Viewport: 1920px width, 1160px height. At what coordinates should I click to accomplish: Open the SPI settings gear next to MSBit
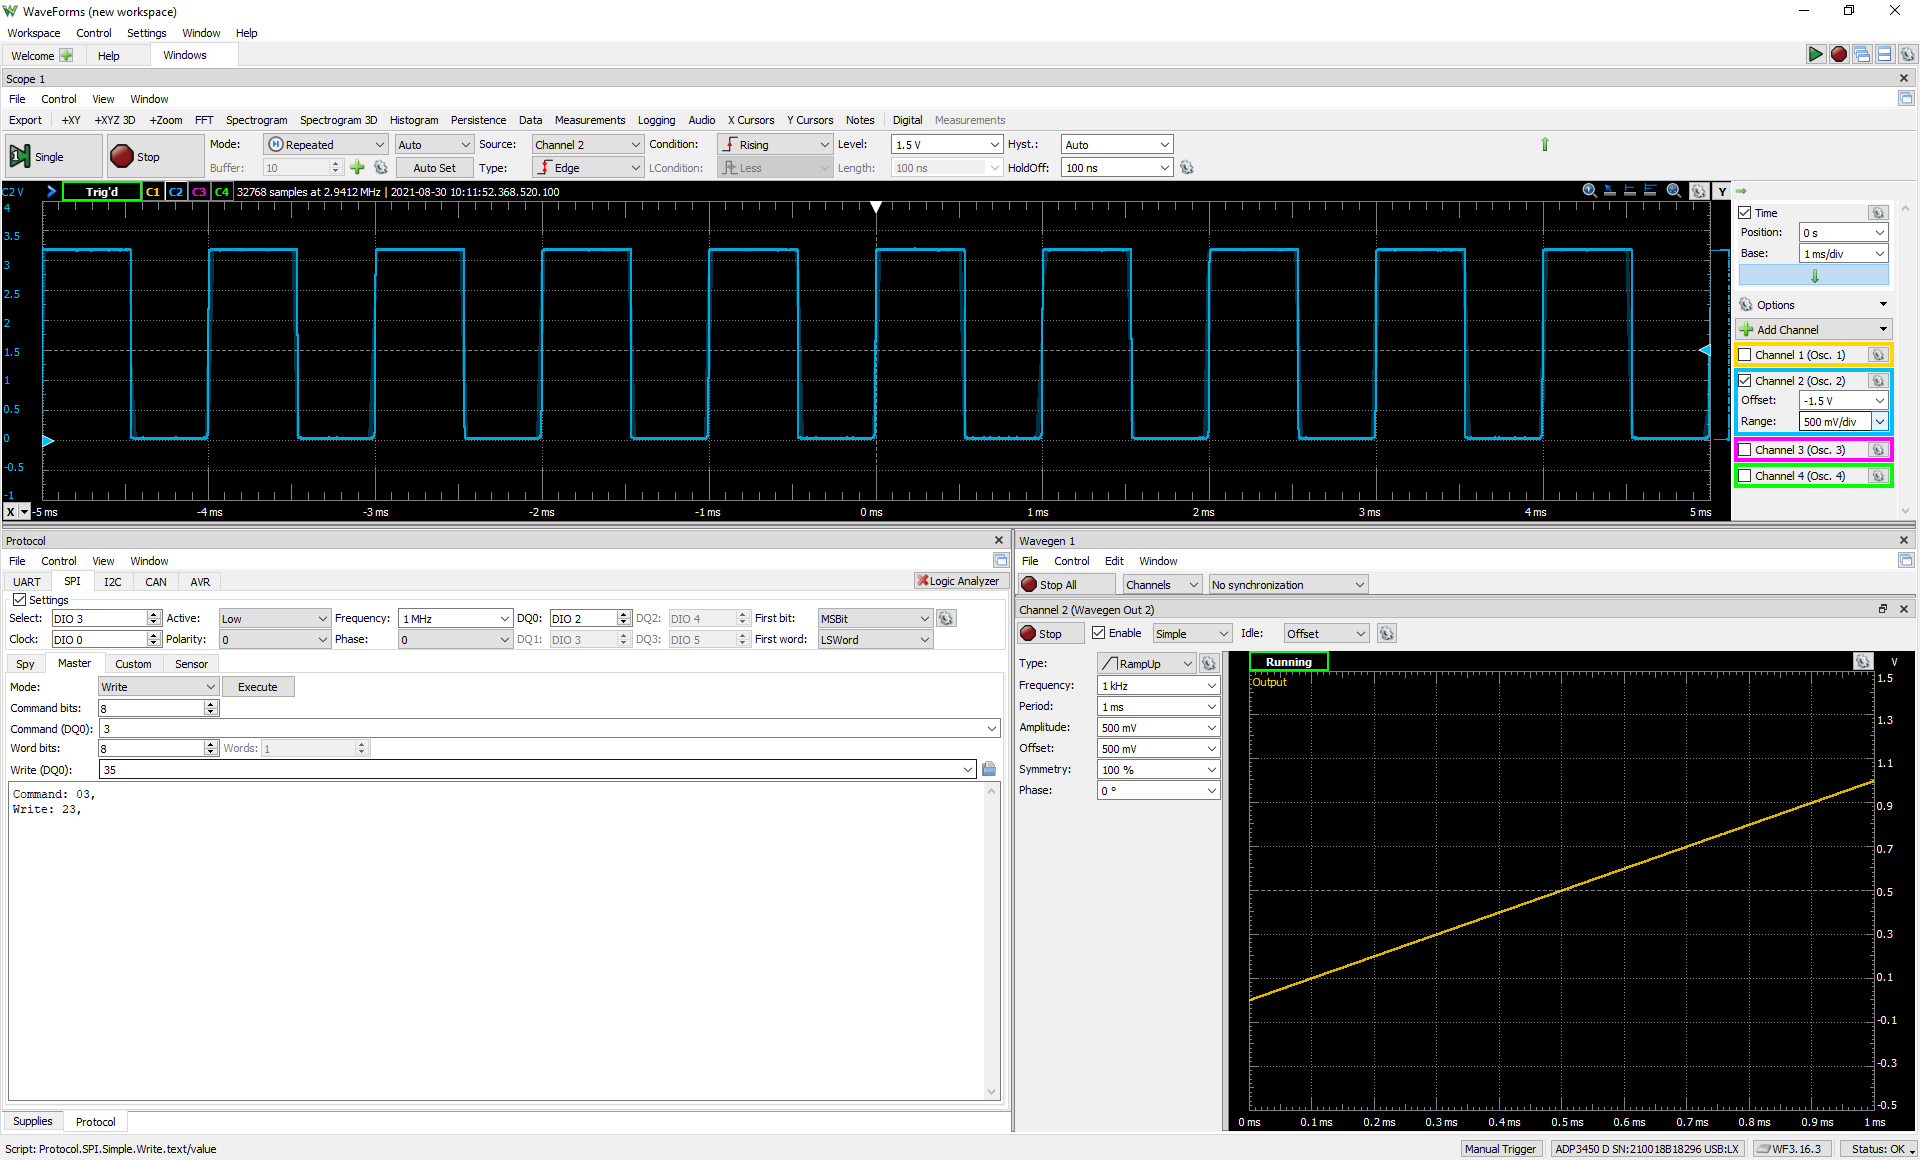pyautogui.click(x=946, y=619)
